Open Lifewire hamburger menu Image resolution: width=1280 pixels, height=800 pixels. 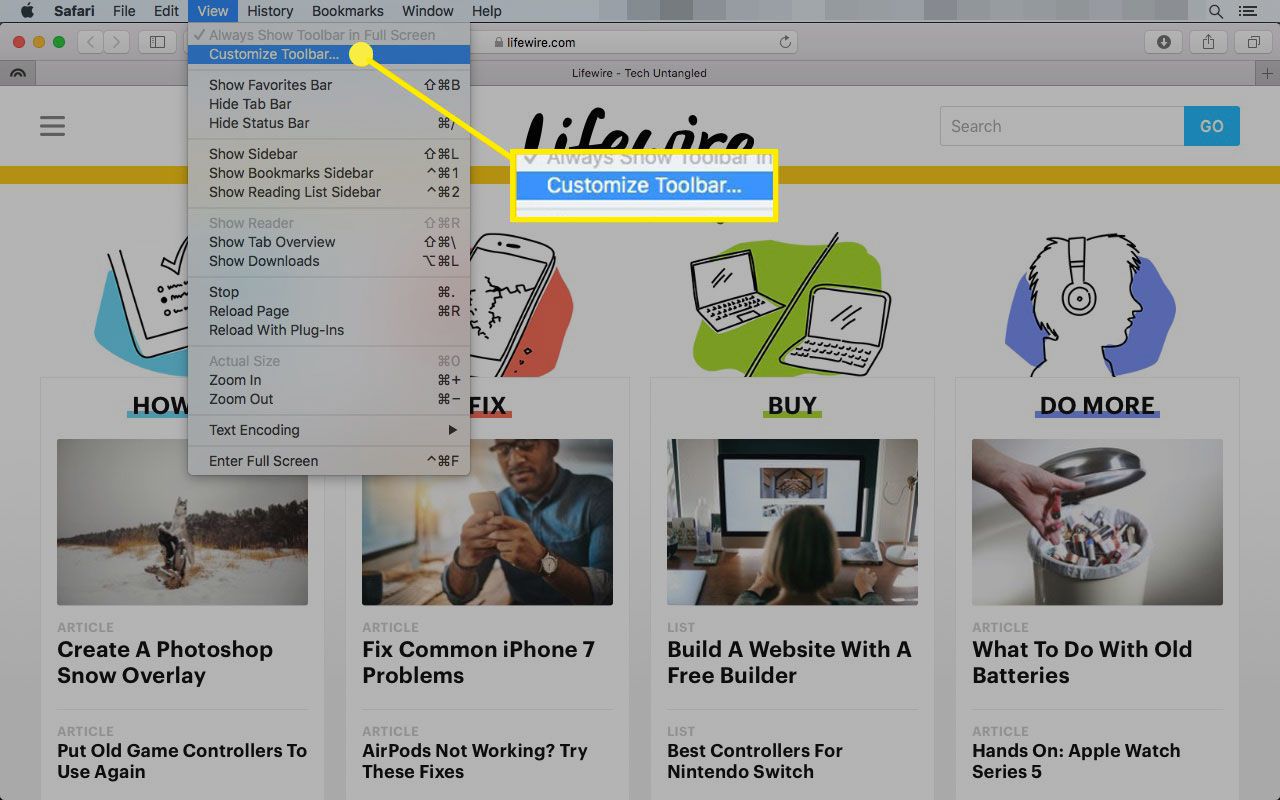point(52,126)
